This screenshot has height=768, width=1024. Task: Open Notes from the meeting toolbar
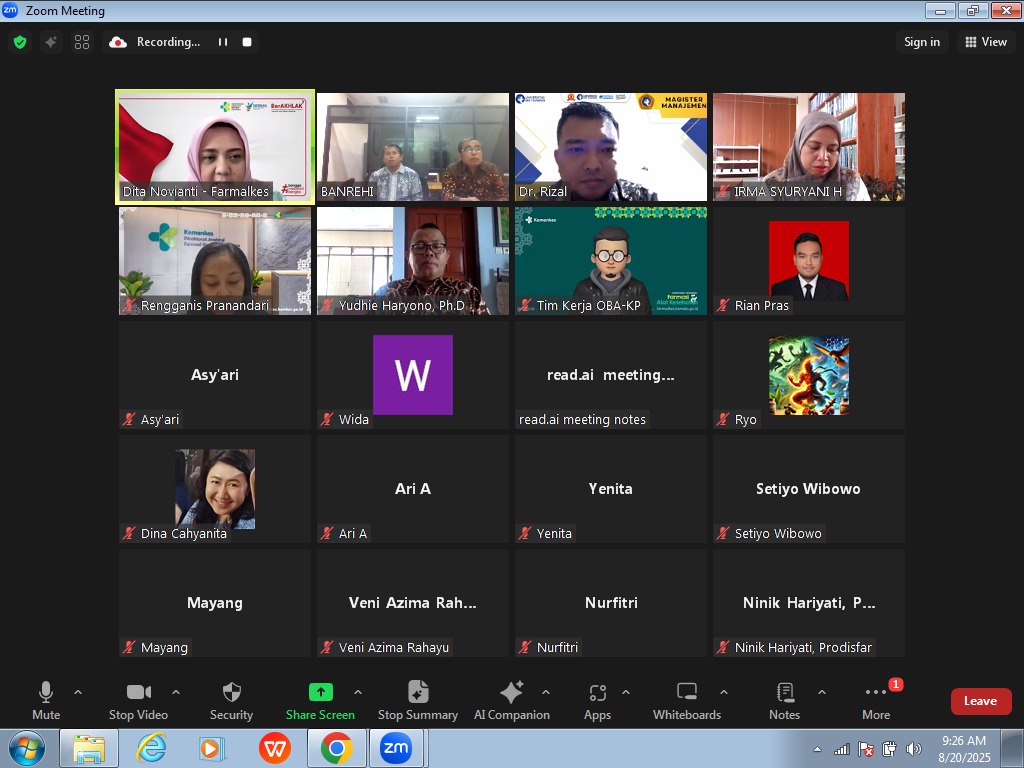785,700
